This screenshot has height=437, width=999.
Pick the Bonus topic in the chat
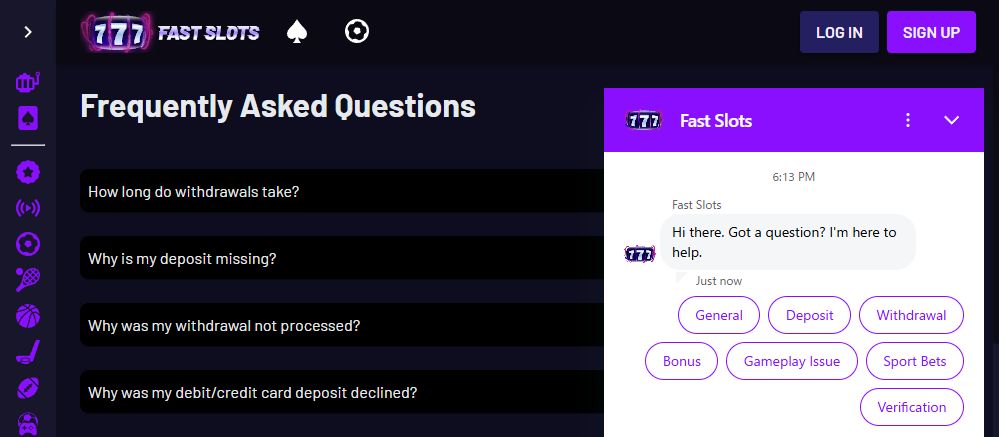click(682, 361)
